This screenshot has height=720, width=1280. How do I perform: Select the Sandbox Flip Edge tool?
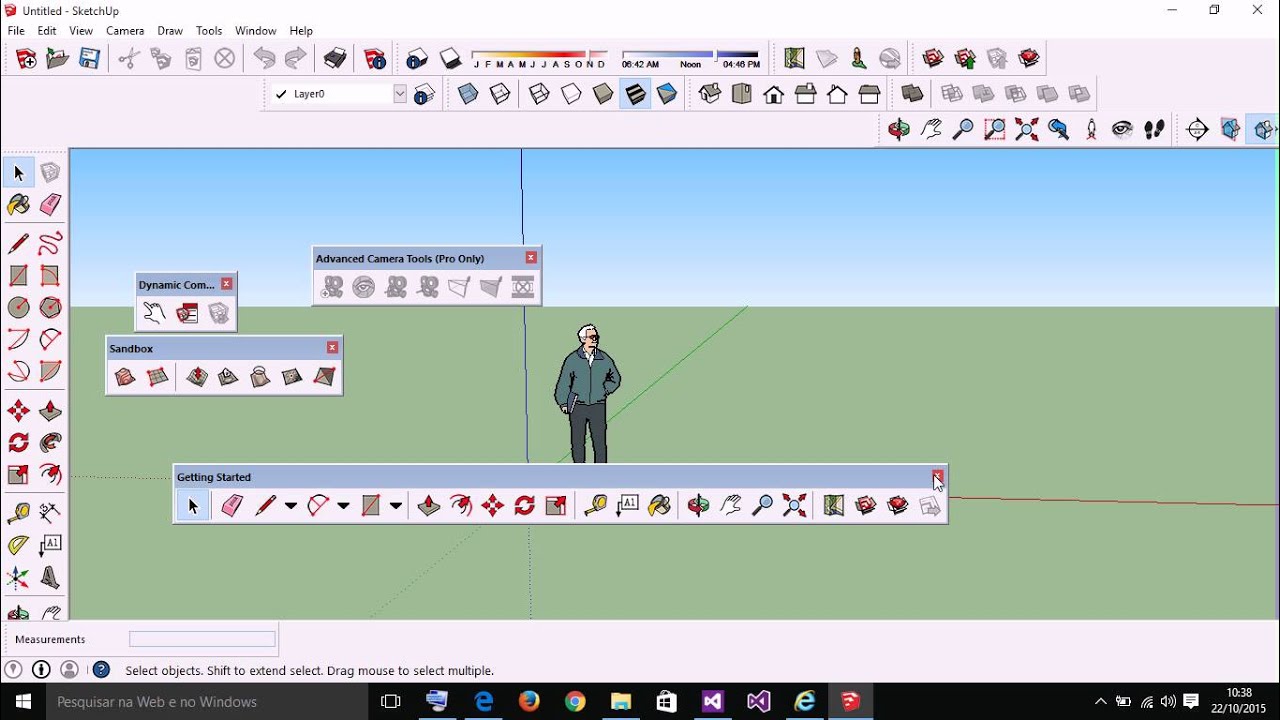click(324, 377)
